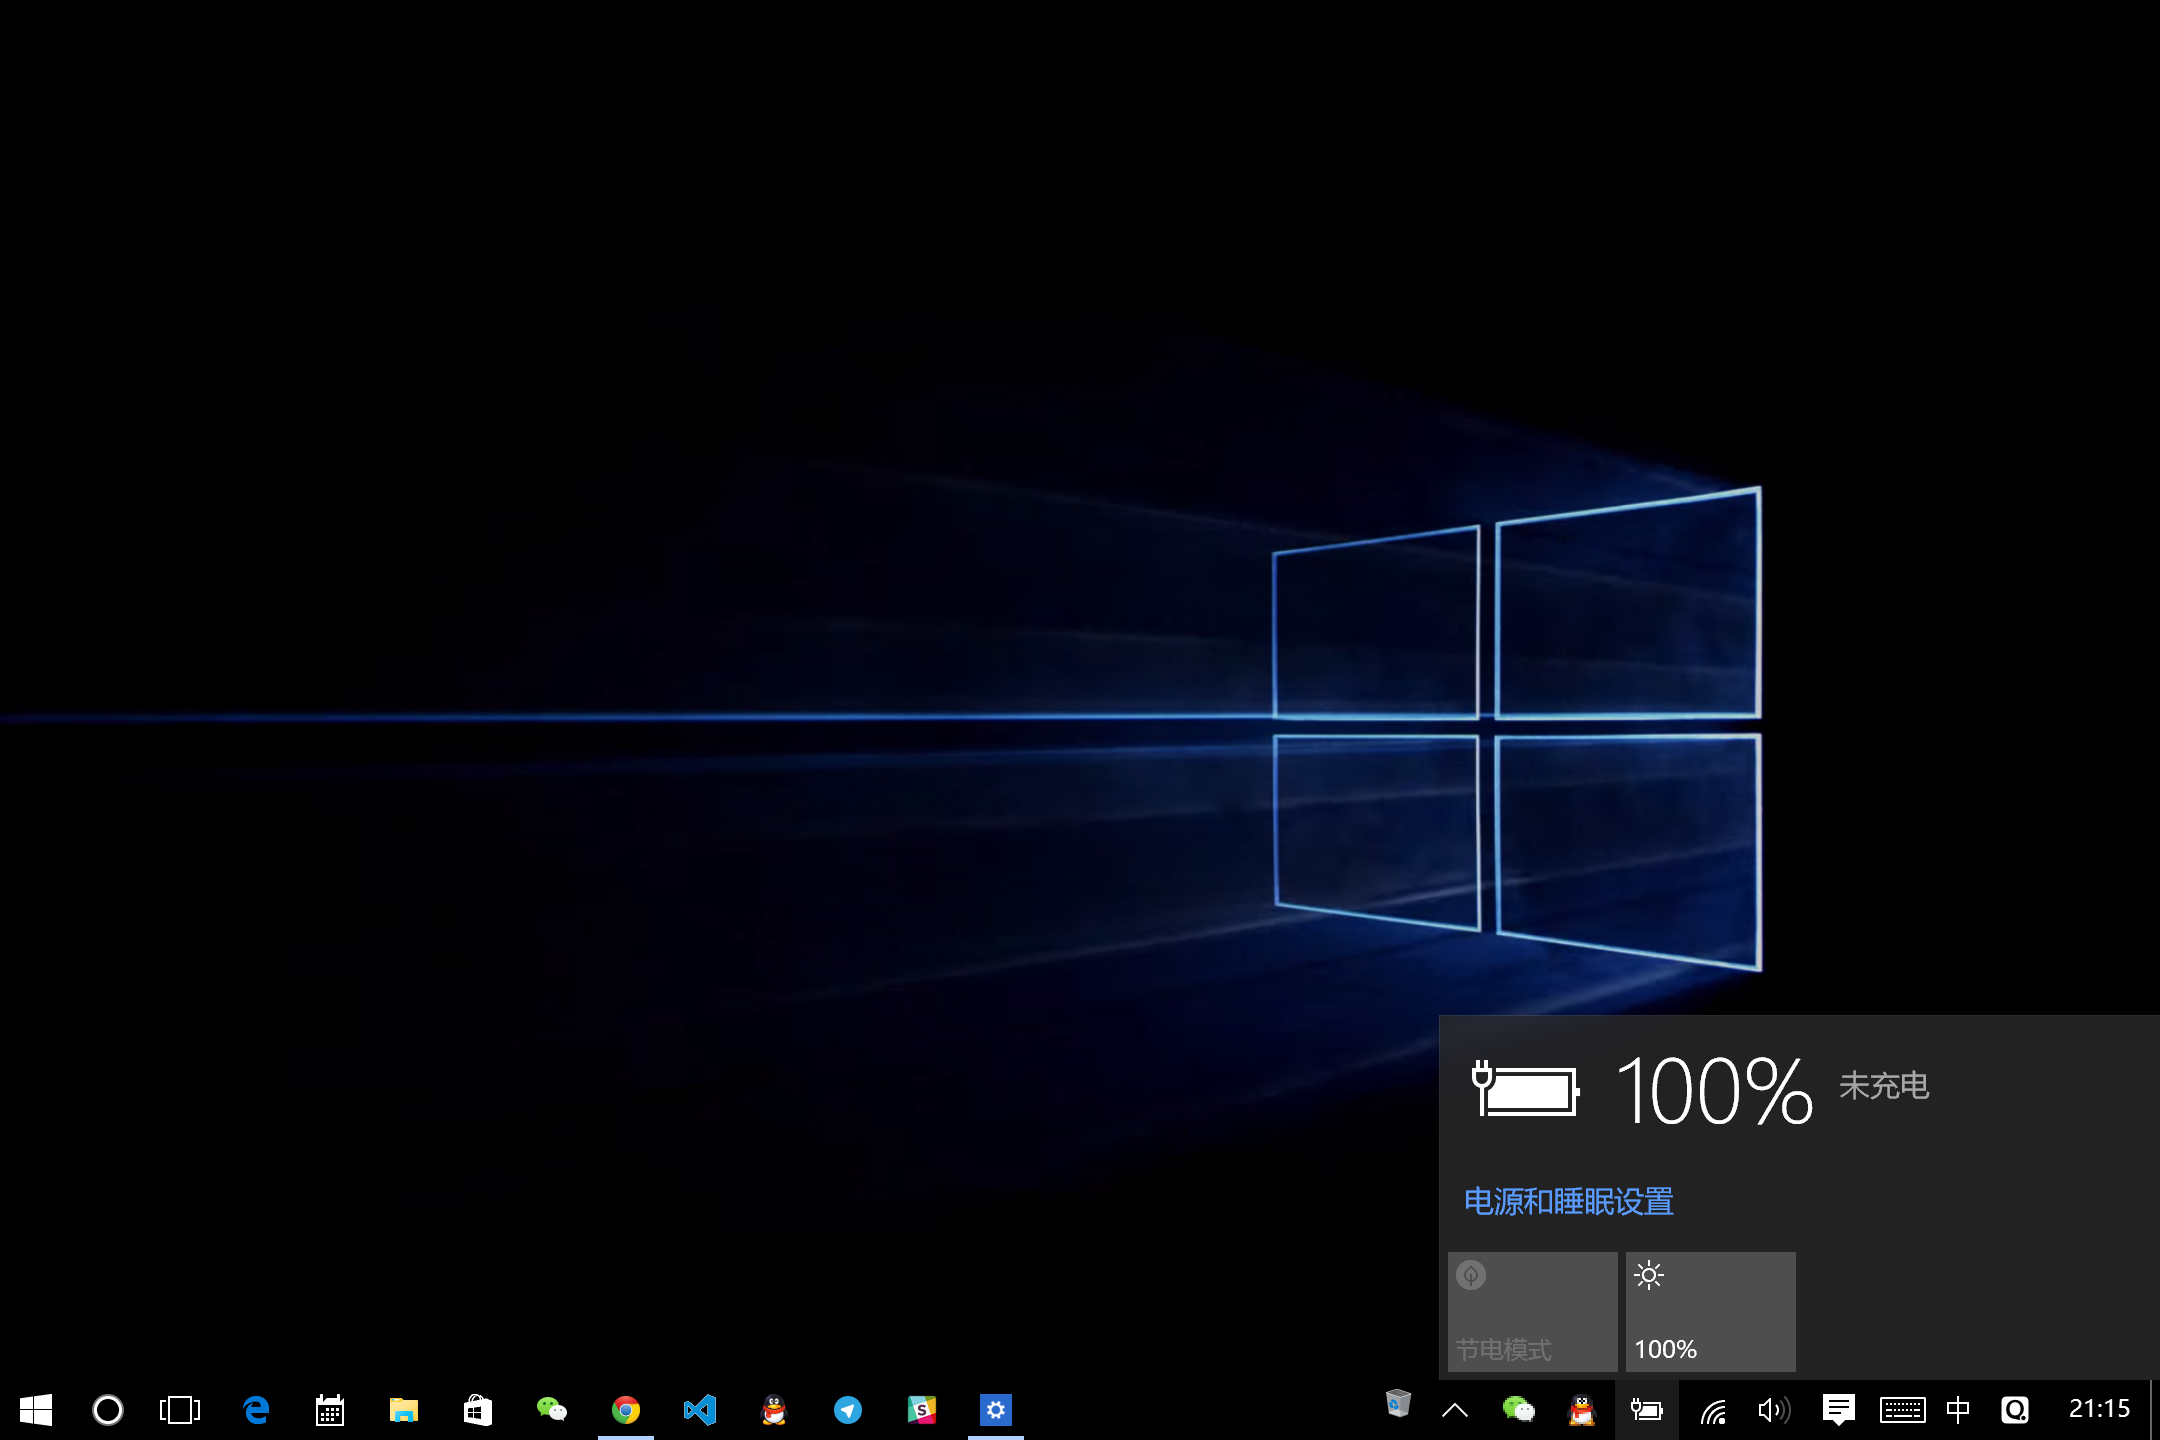Toggle 节电模式 battery saver tile
This screenshot has height=1440, width=2160.
1530,1310
